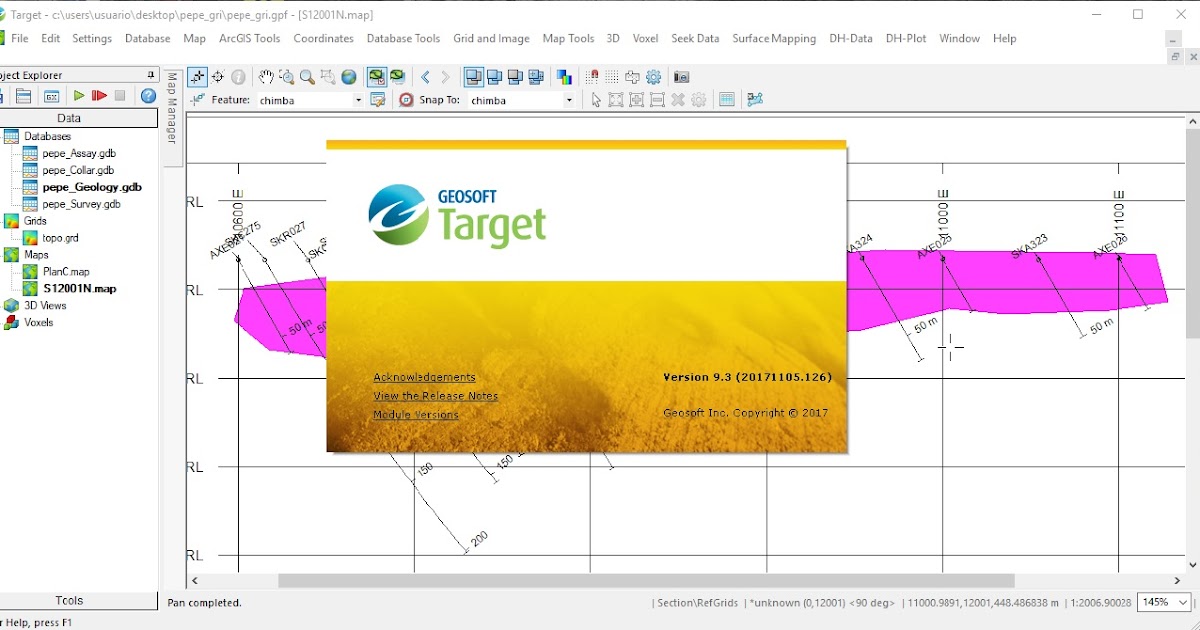Screen dimensions: 1200x630
Task: Select the arrow pointer editing tool
Action: point(597,99)
